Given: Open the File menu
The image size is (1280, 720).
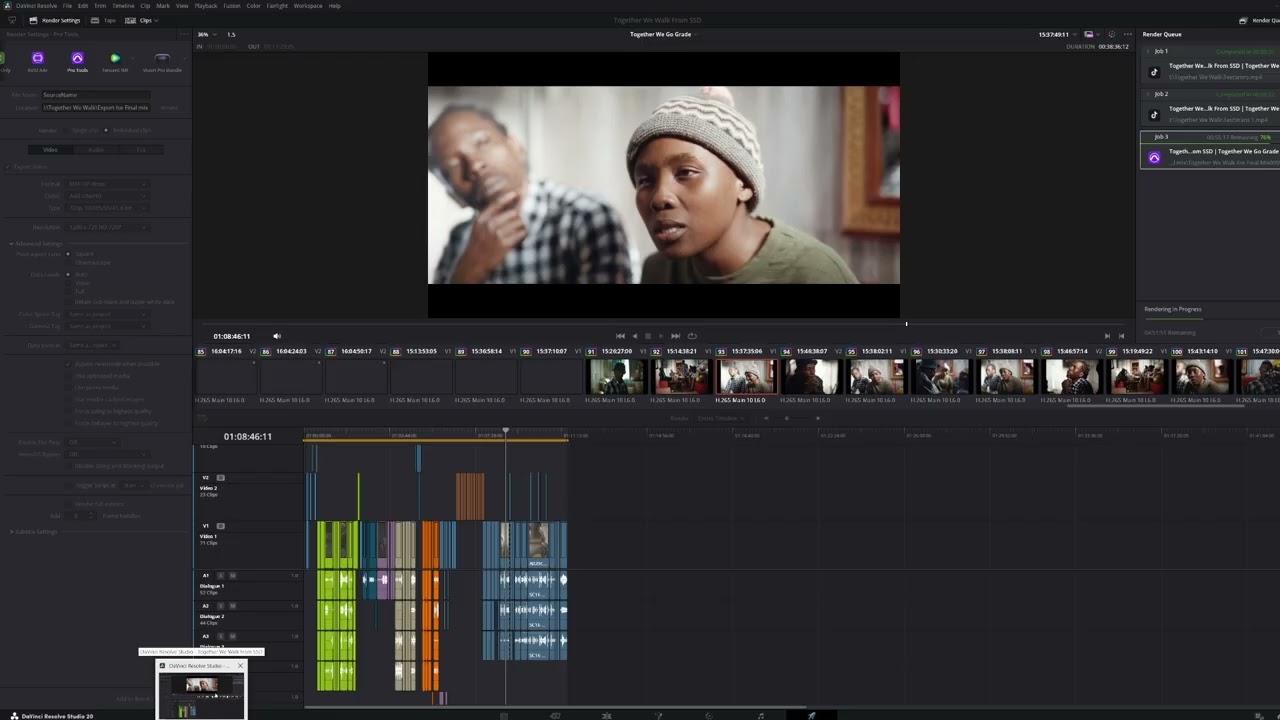Looking at the screenshot, I should [x=67, y=6].
